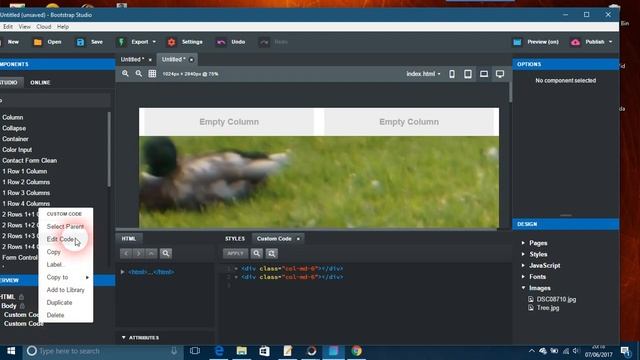Click the code editor search icon
Viewport: 640px width, 360px height.
(257, 253)
